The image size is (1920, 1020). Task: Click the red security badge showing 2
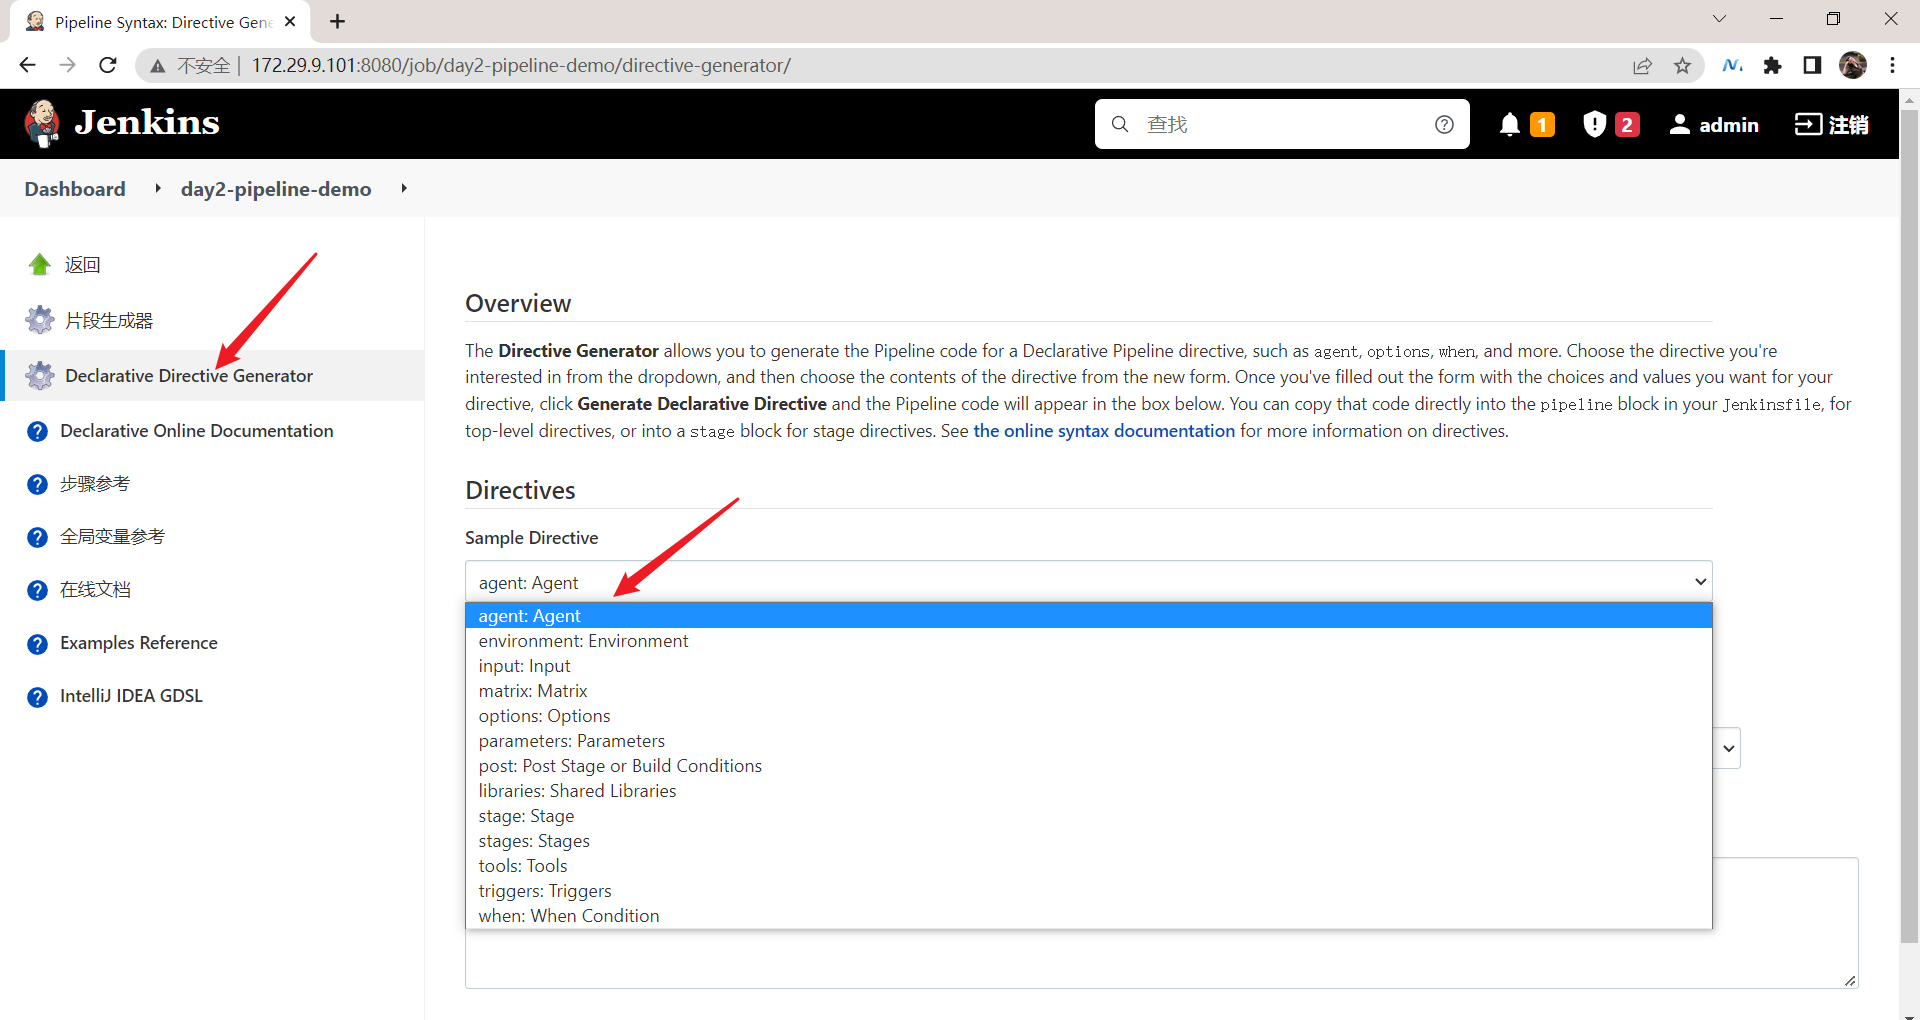pos(1627,124)
